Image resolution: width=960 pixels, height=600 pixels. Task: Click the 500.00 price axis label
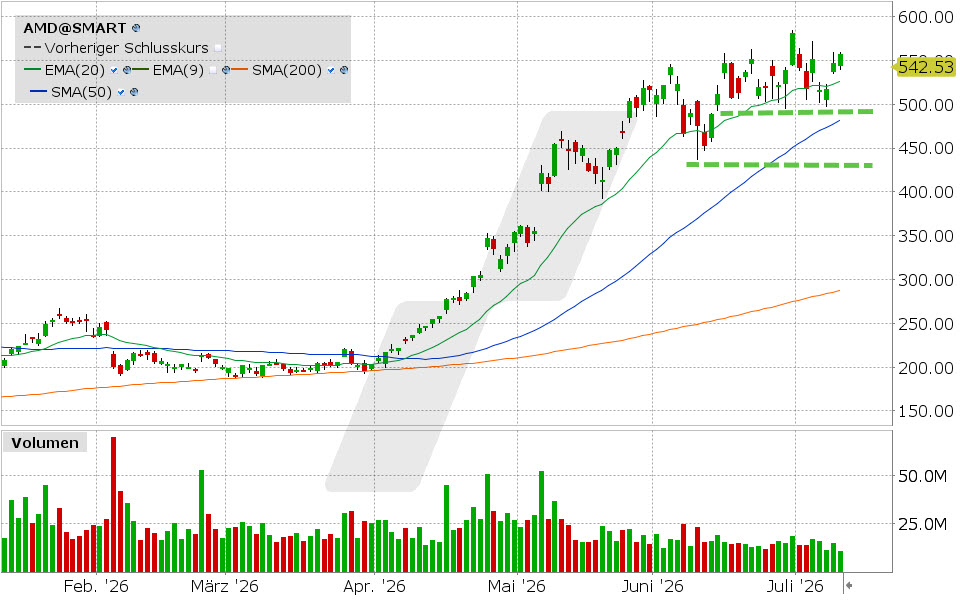click(x=926, y=105)
